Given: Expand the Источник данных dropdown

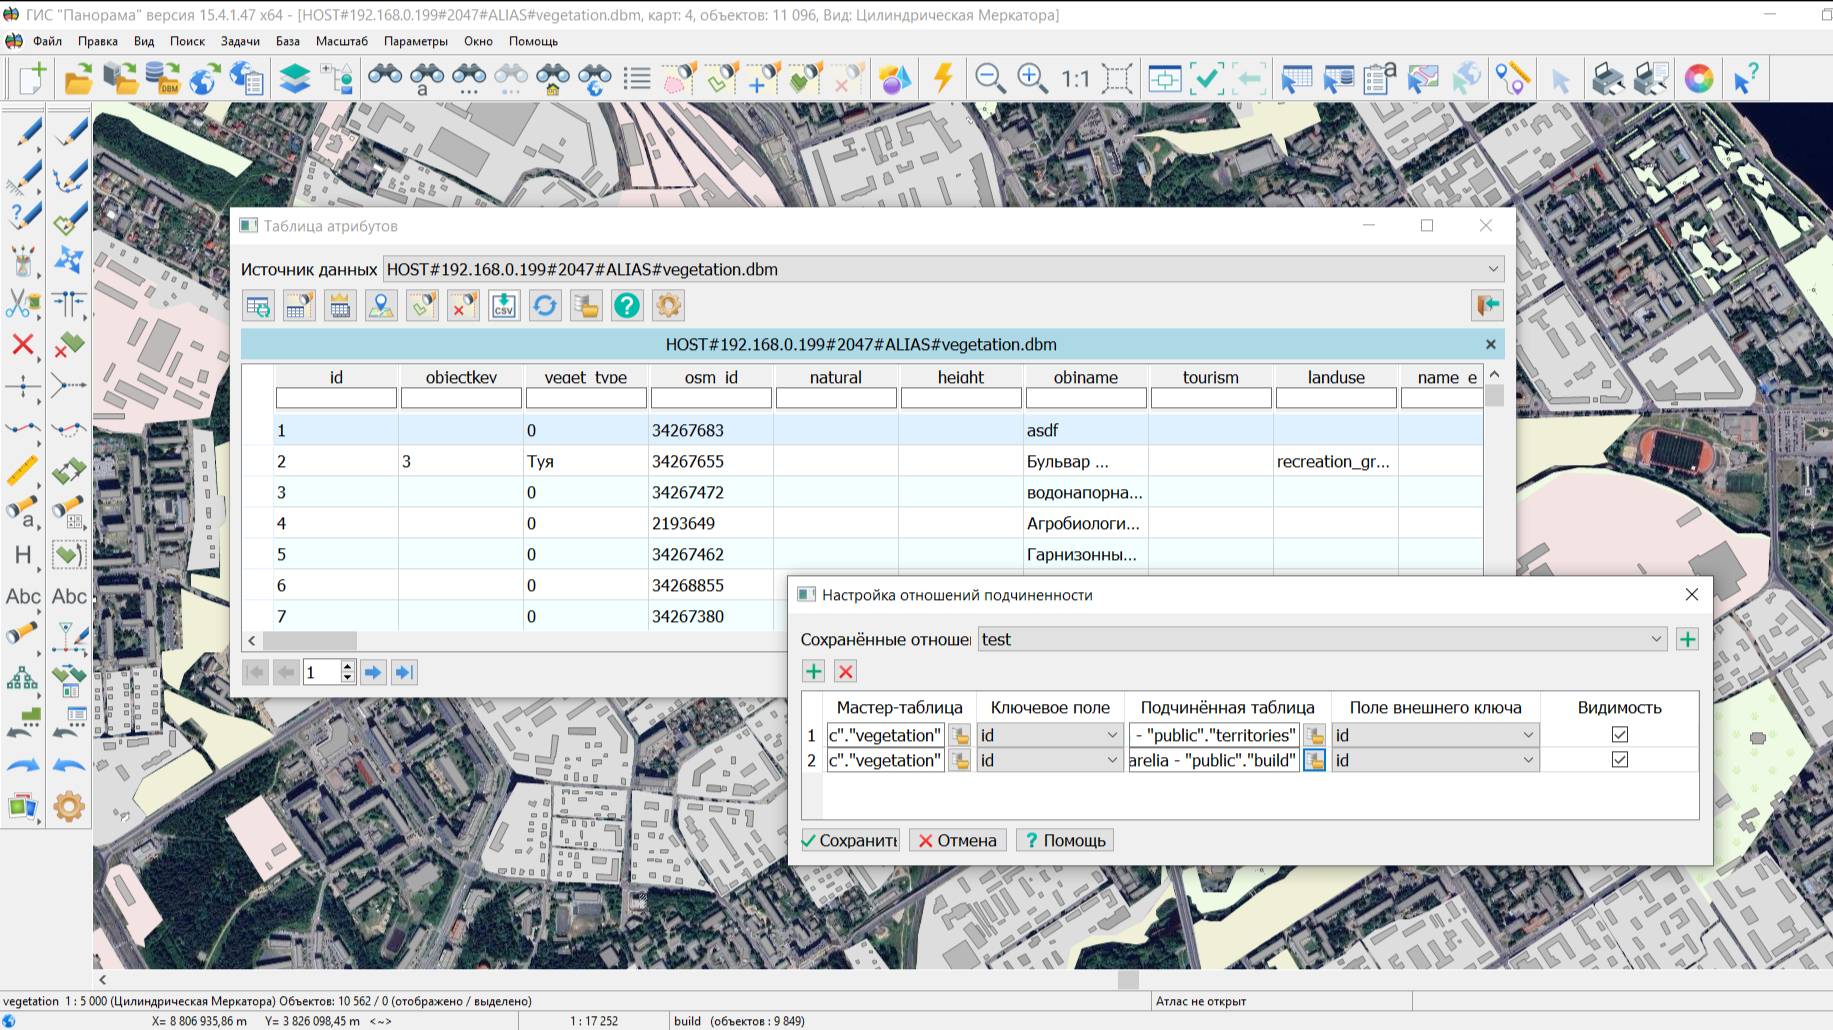Looking at the screenshot, I should [1492, 269].
